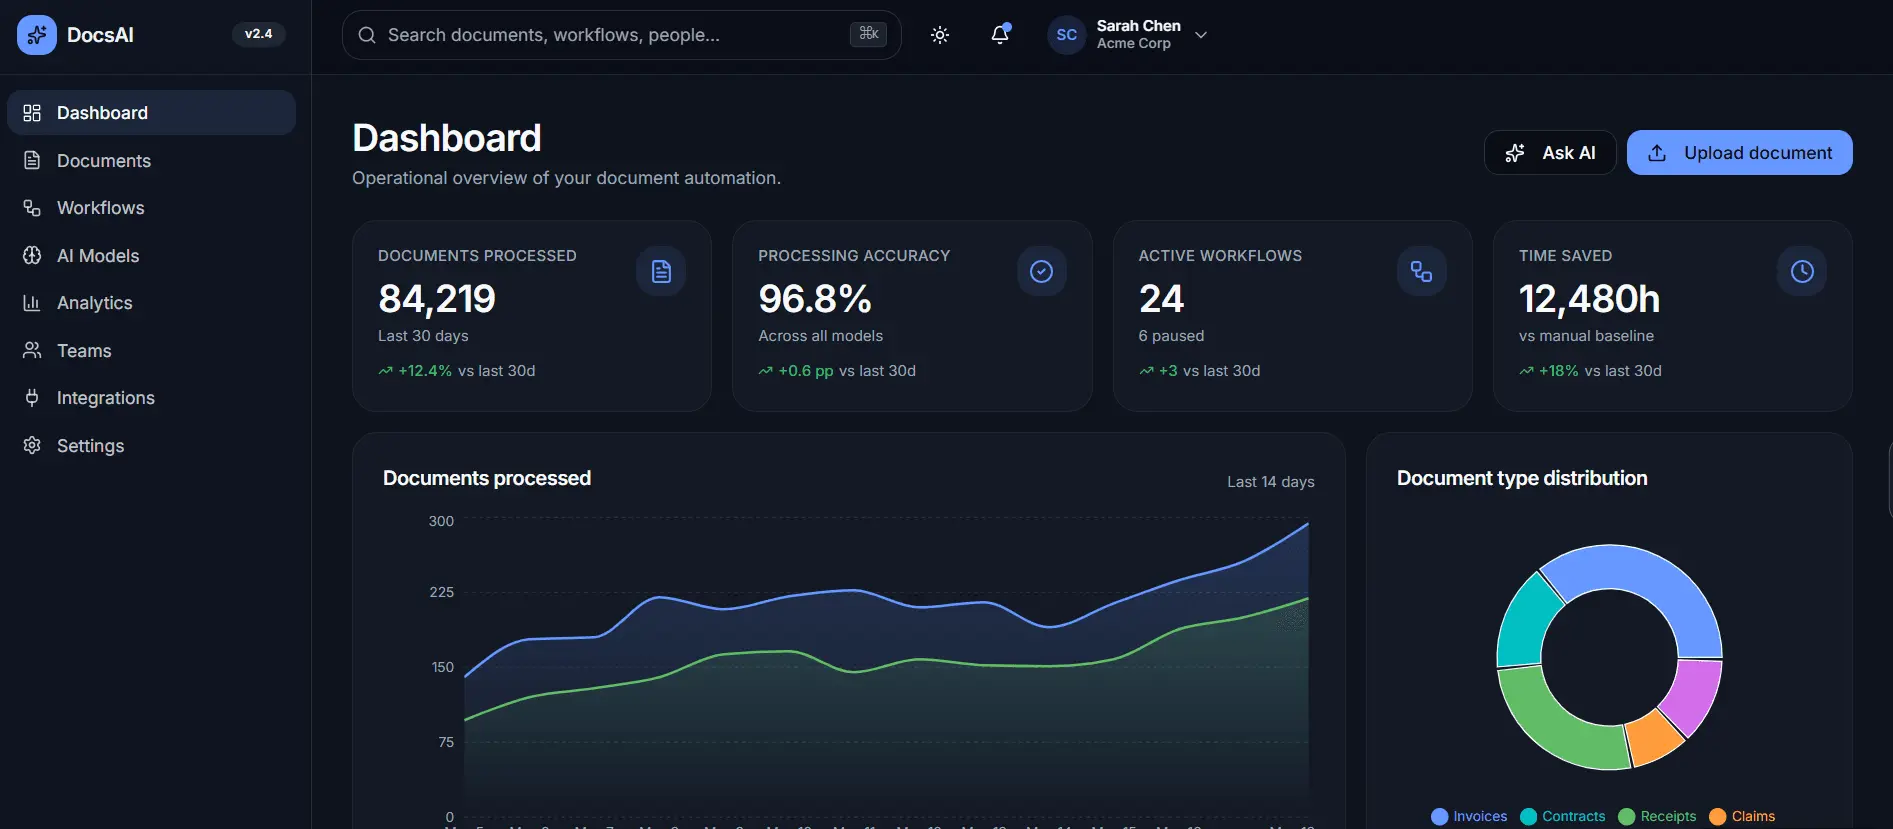Click the 96.8% accuracy value
Image resolution: width=1893 pixels, height=829 pixels.
click(x=815, y=299)
